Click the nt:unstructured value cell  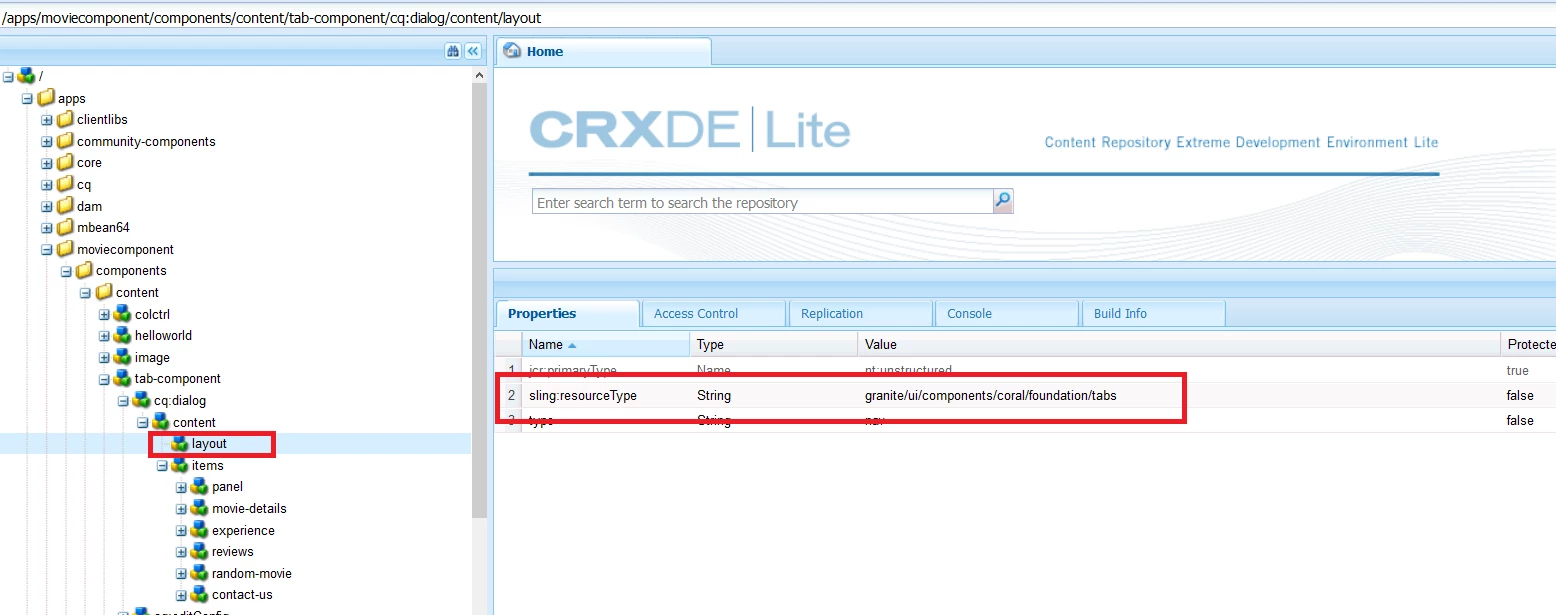(x=908, y=370)
